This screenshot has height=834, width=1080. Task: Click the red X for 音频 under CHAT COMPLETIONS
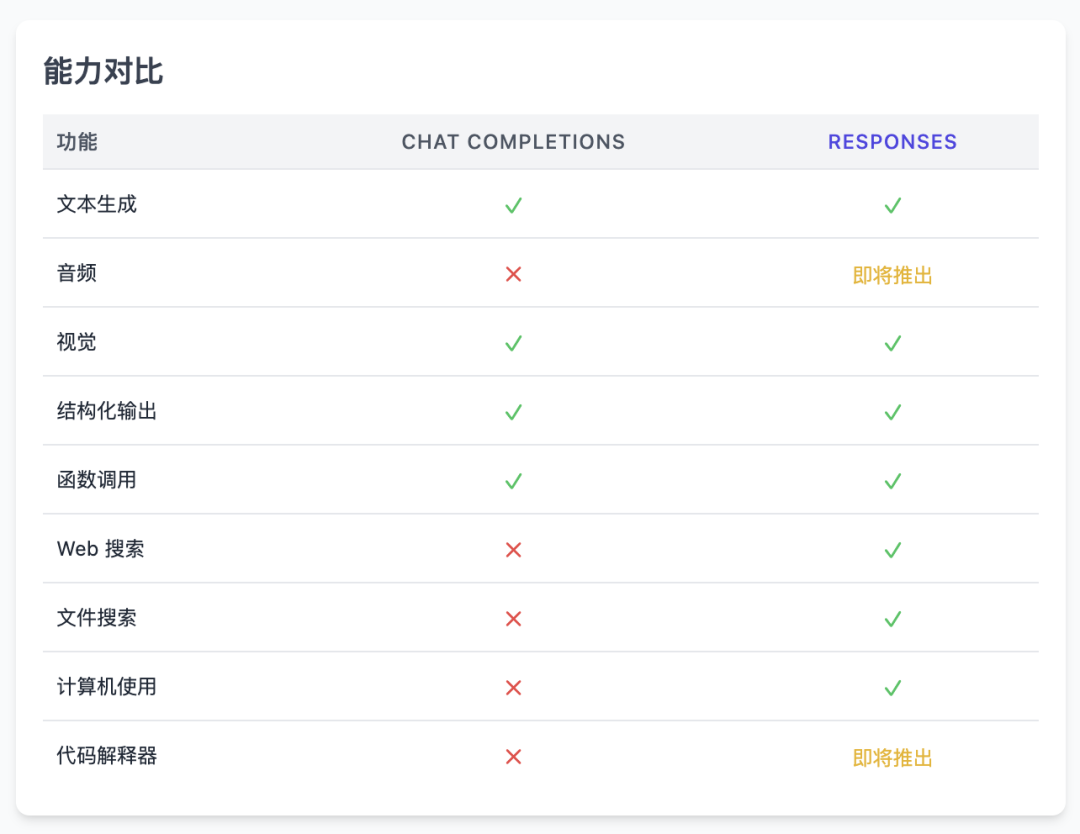(x=513, y=274)
